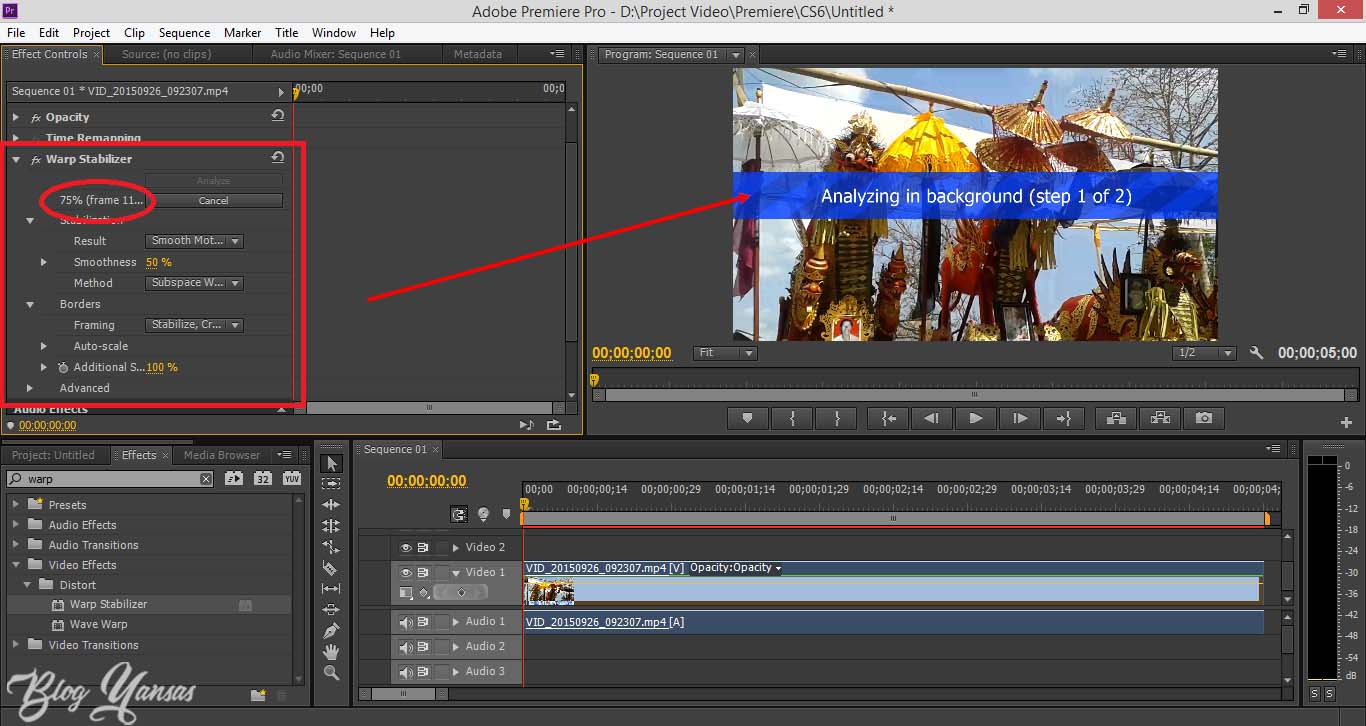
Task: Mute the Audio 1 track
Action: click(405, 621)
